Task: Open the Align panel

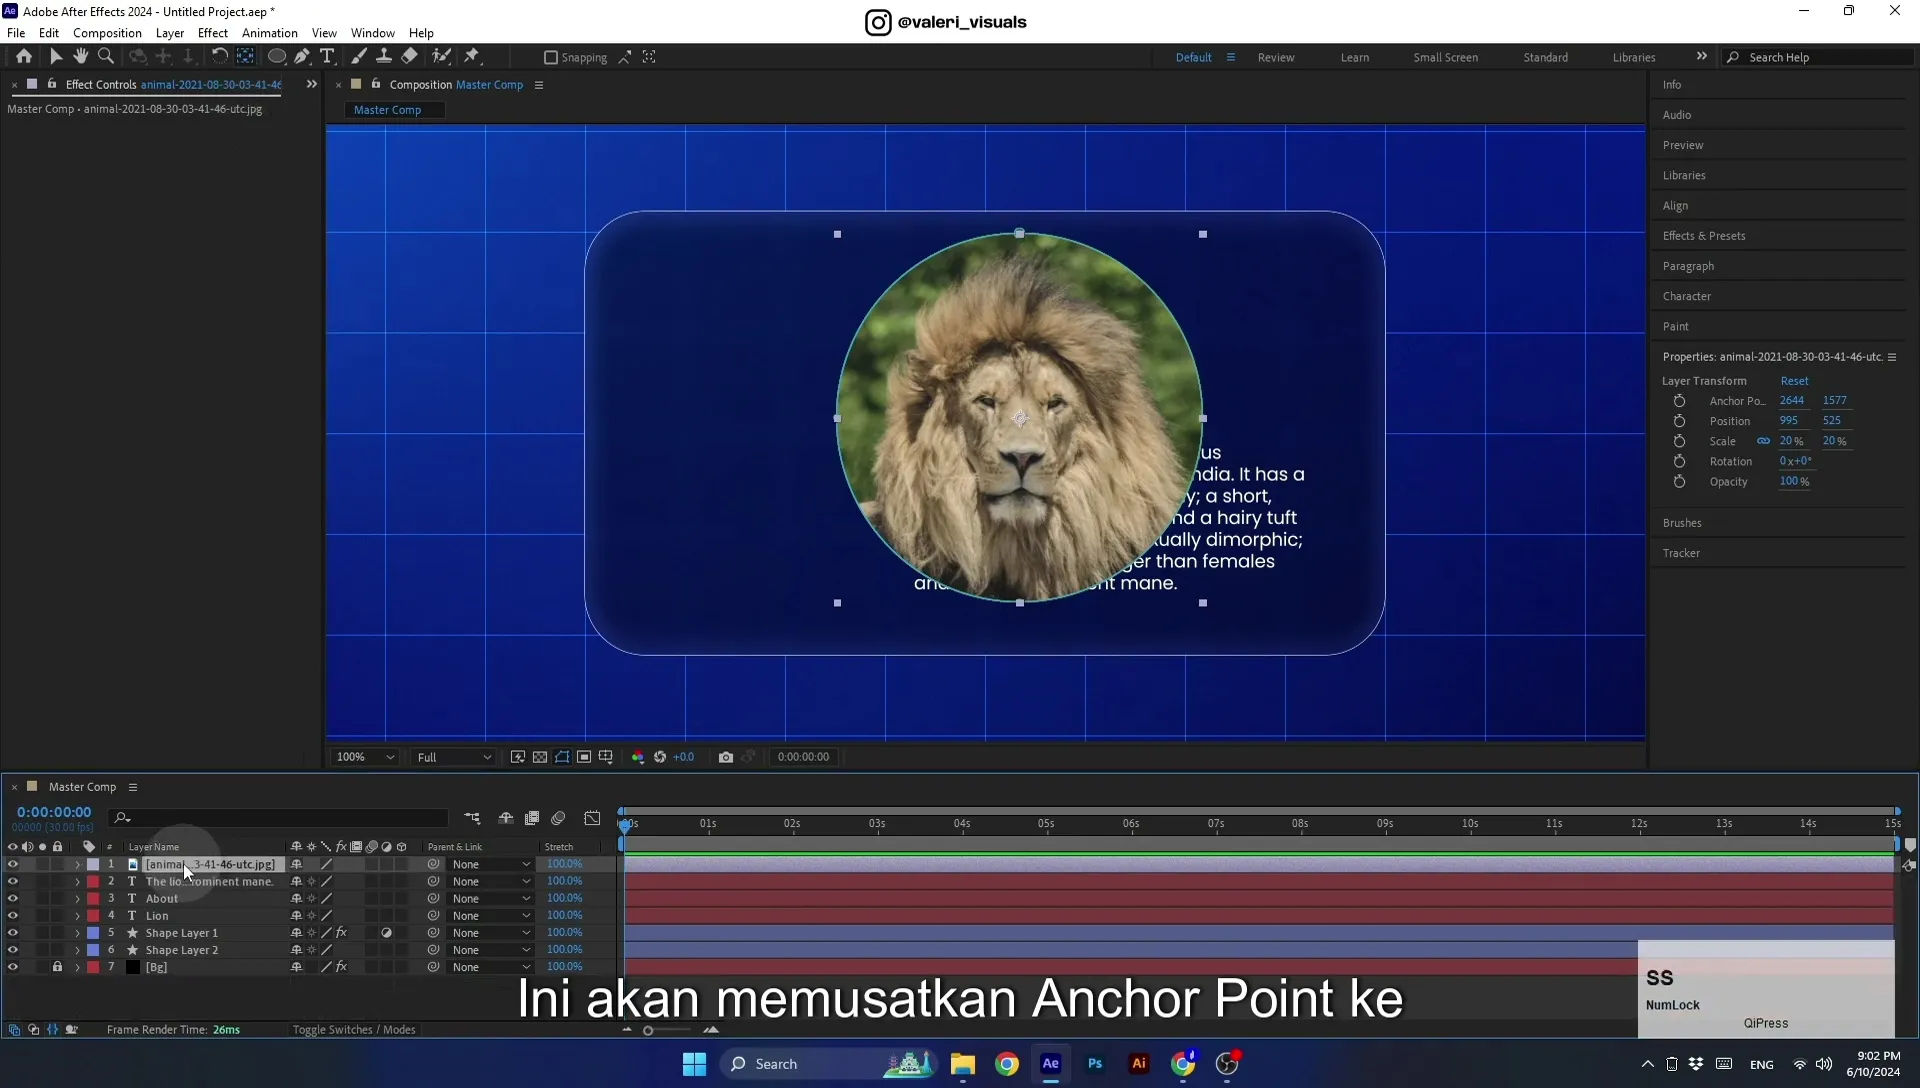Action: click(1675, 206)
